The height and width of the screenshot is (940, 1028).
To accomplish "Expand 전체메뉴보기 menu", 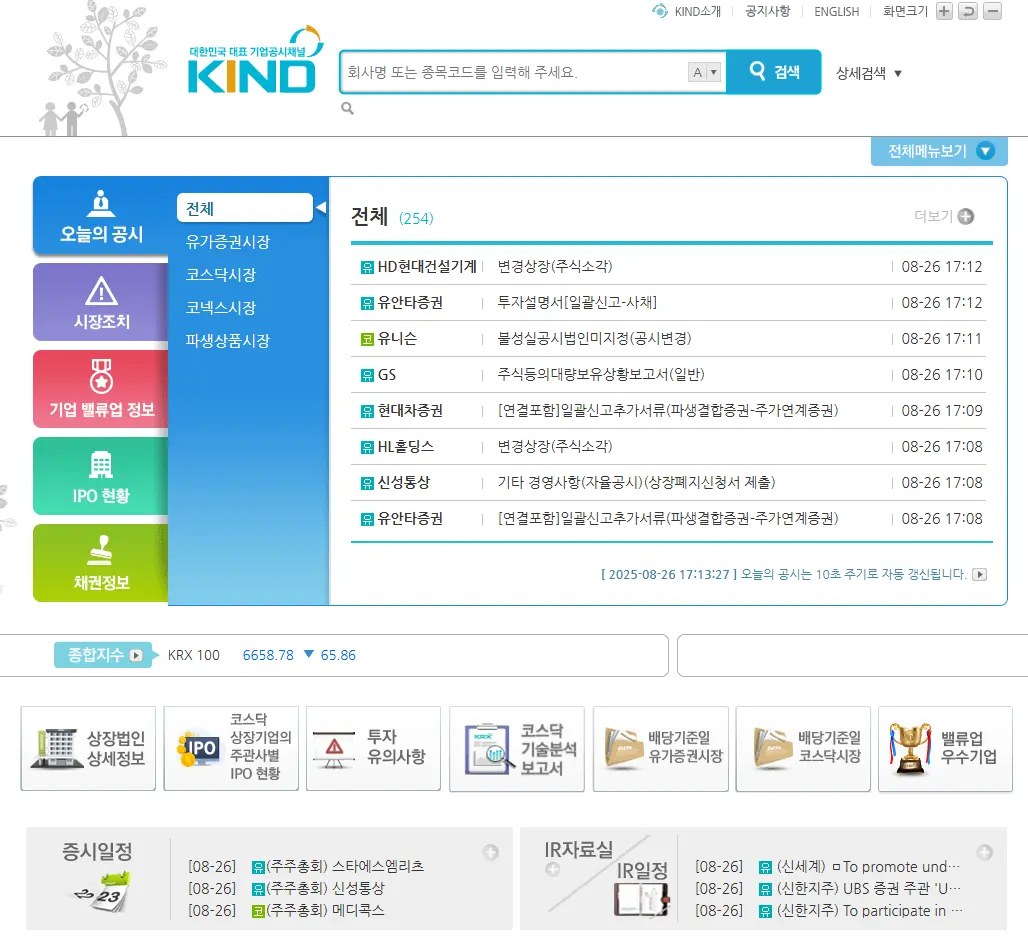I will (x=939, y=151).
